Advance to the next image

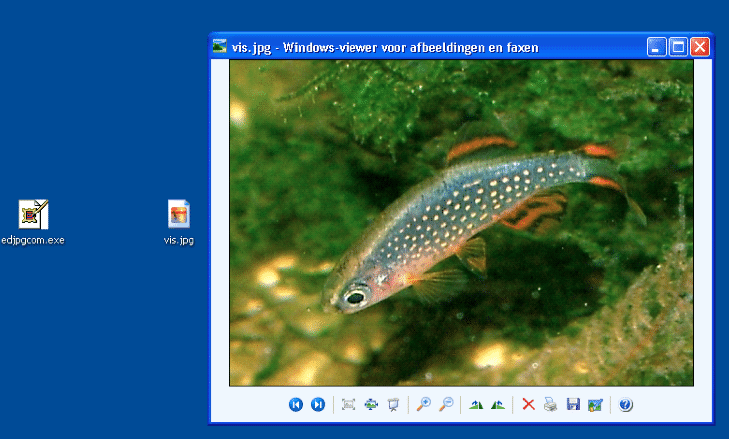(318, 405)
